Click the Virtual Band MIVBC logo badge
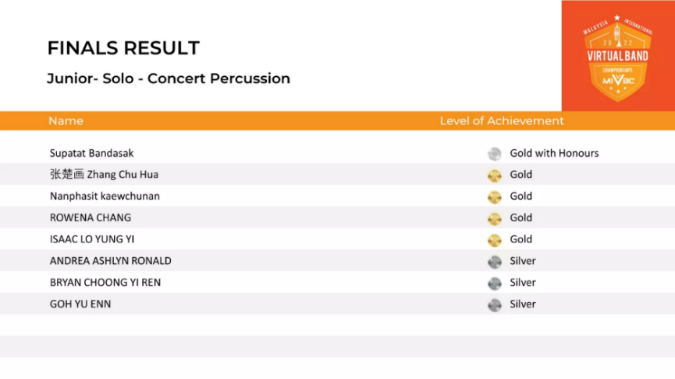The image size is (675, 379). (x=618, y=58)
